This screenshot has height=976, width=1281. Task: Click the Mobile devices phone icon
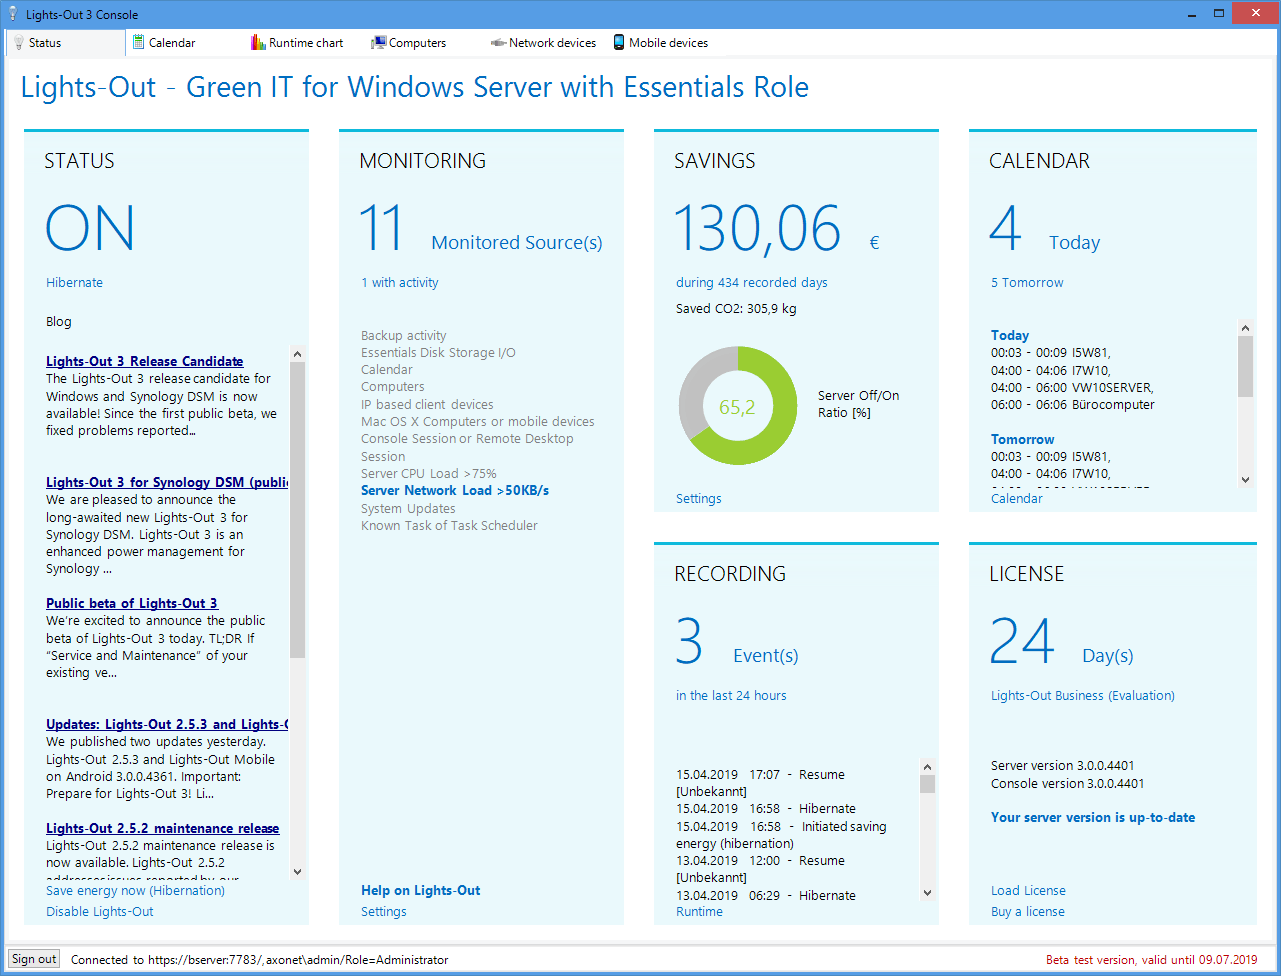click(x=619, y=43)
